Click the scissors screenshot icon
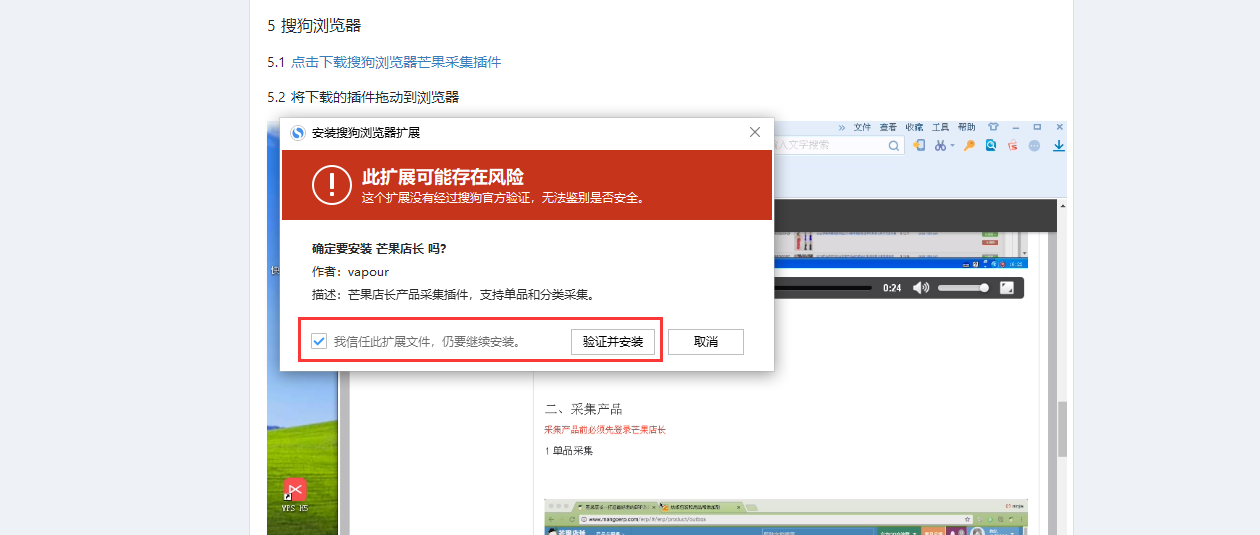The image size is (1260, 535). [x=940, y=146]
